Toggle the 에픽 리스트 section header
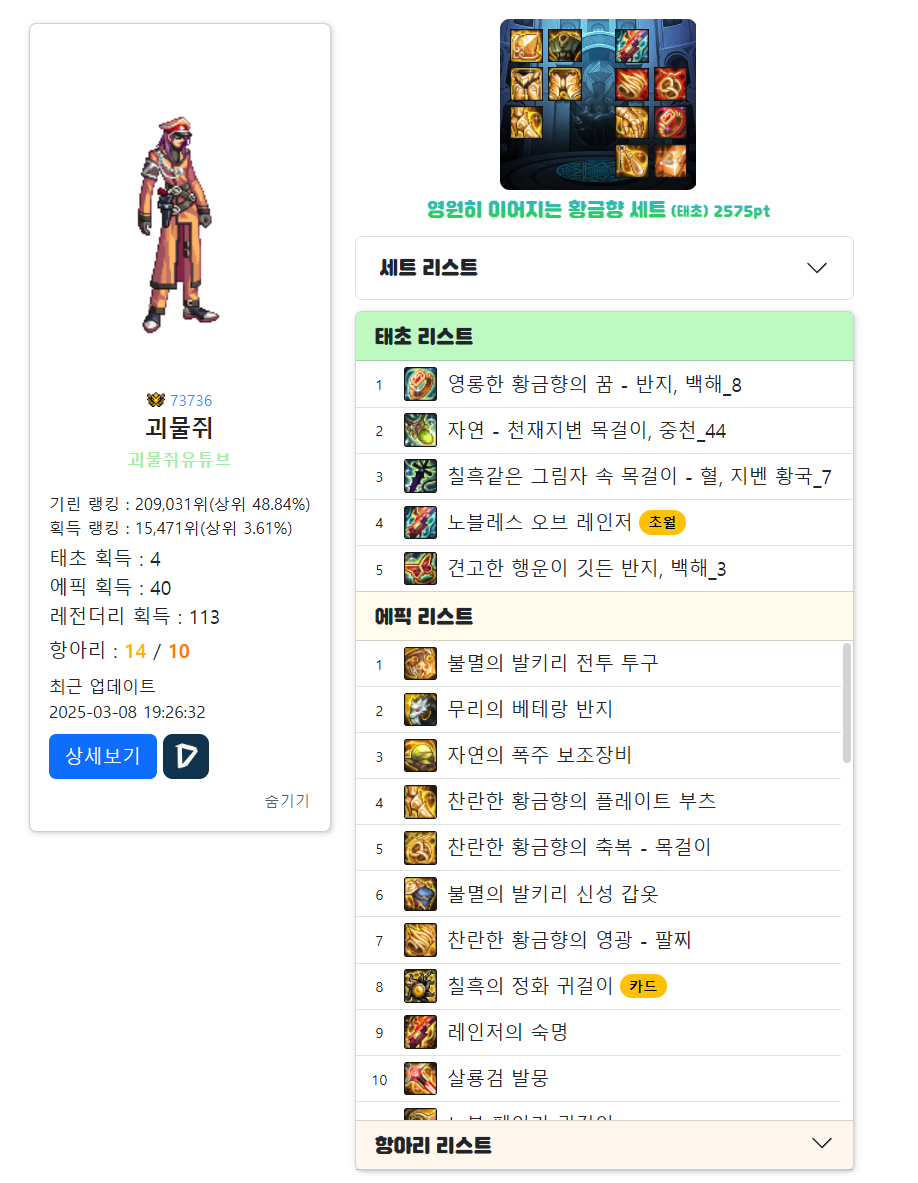 click(604, 616)
